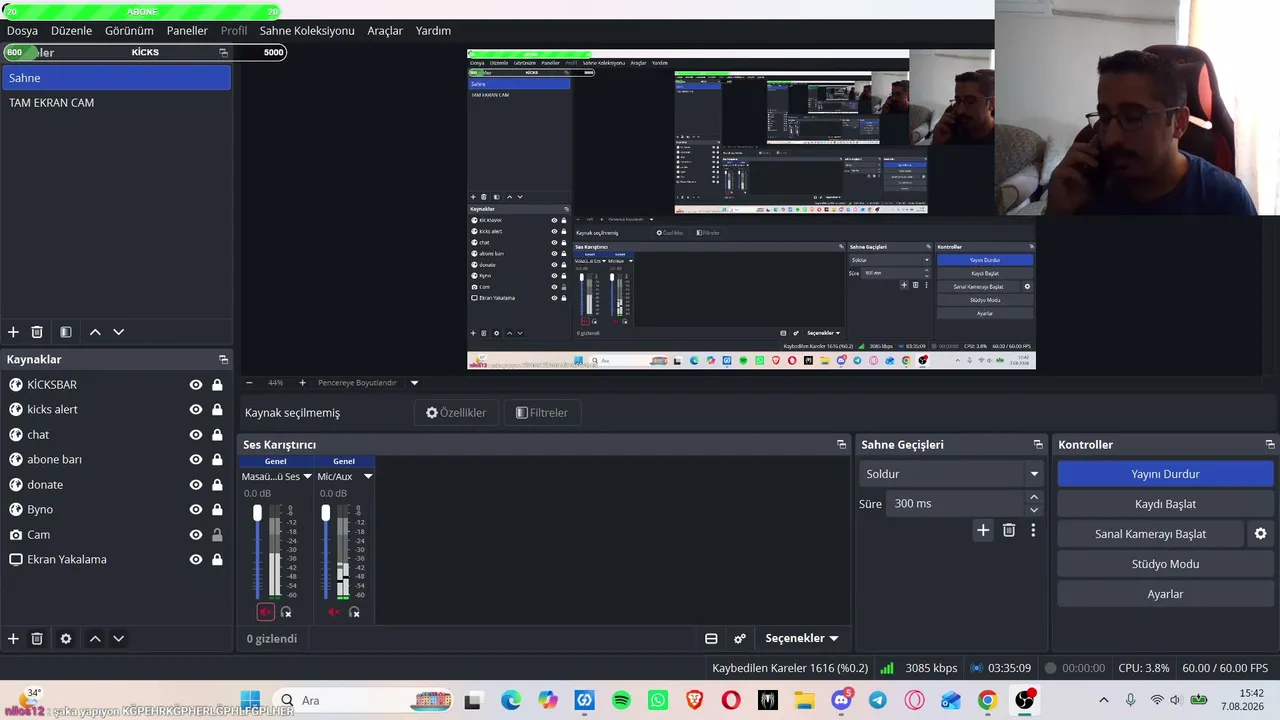The width and height of the screenshot is (1280, 720).
Task: Open WhatsApp from the taskbar
Action: pos(657,700)
